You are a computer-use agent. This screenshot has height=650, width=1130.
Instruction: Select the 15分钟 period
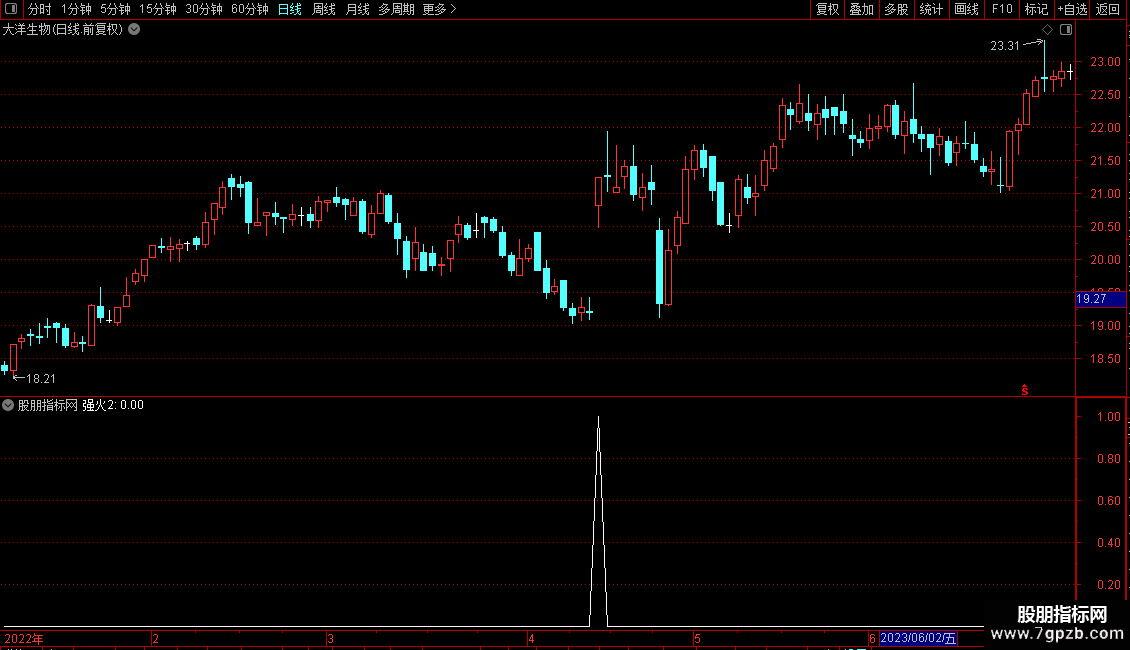[158, 9]
